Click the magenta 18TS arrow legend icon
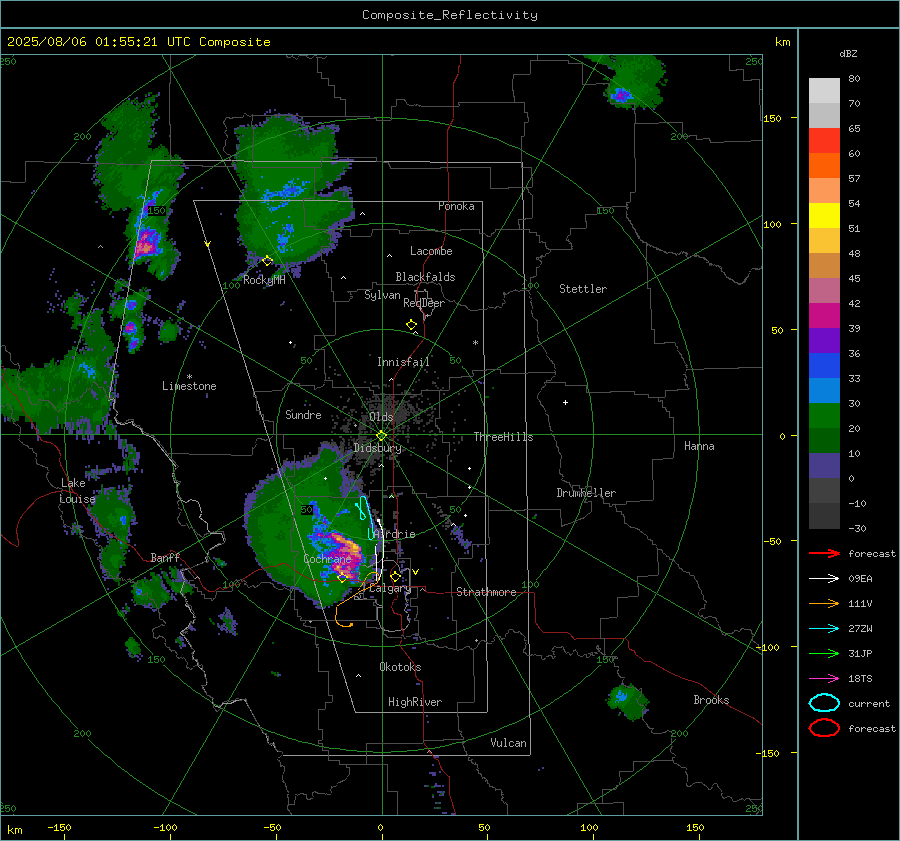900x841 pixels. (x=824, y=679)
